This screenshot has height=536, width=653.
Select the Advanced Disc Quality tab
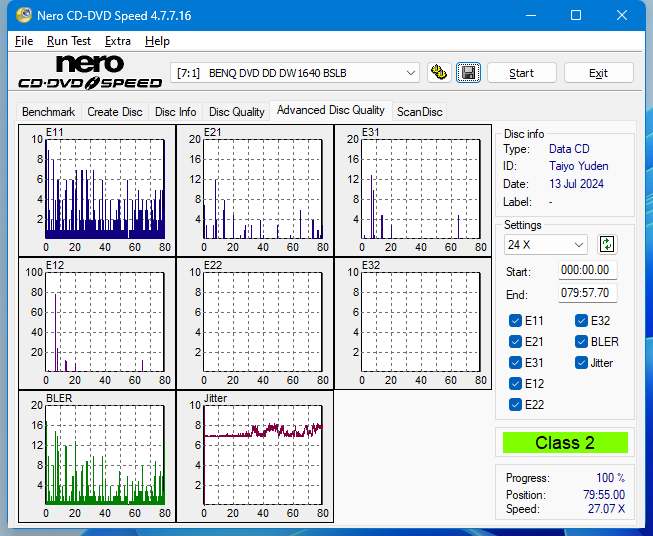click(331, 110)
